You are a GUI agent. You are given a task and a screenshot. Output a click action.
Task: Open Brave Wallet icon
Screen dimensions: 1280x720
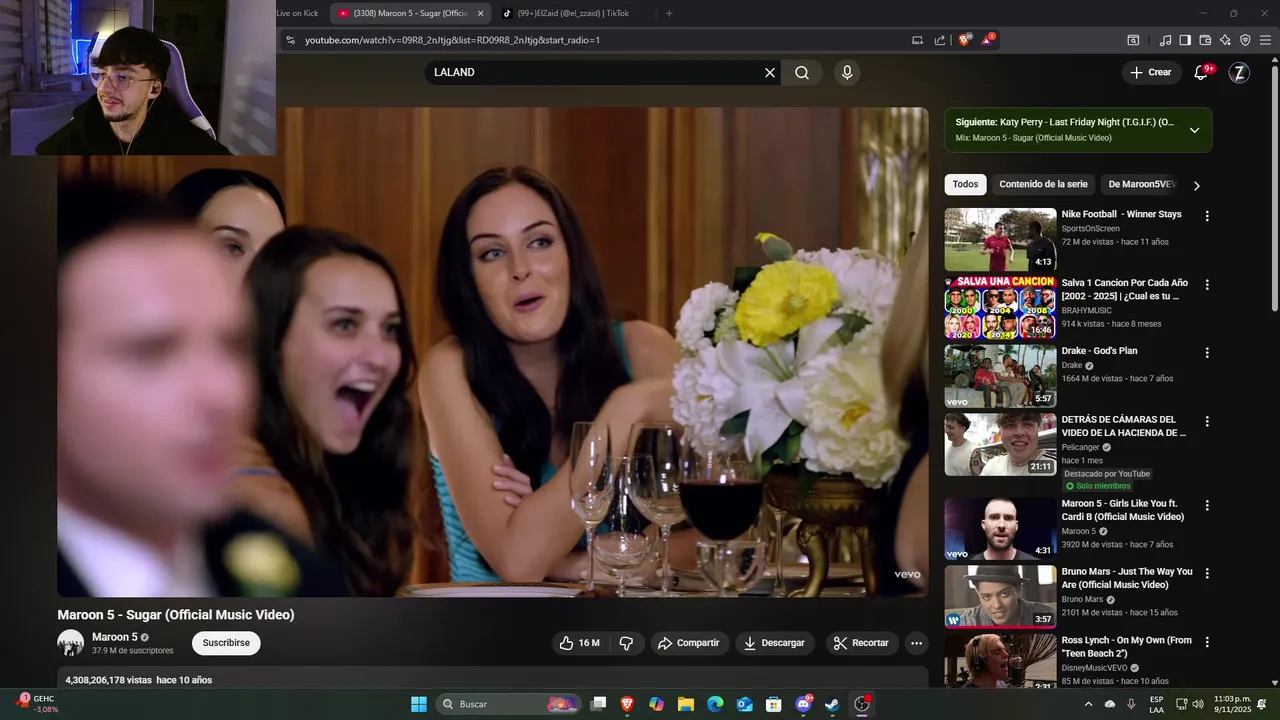1205,40
